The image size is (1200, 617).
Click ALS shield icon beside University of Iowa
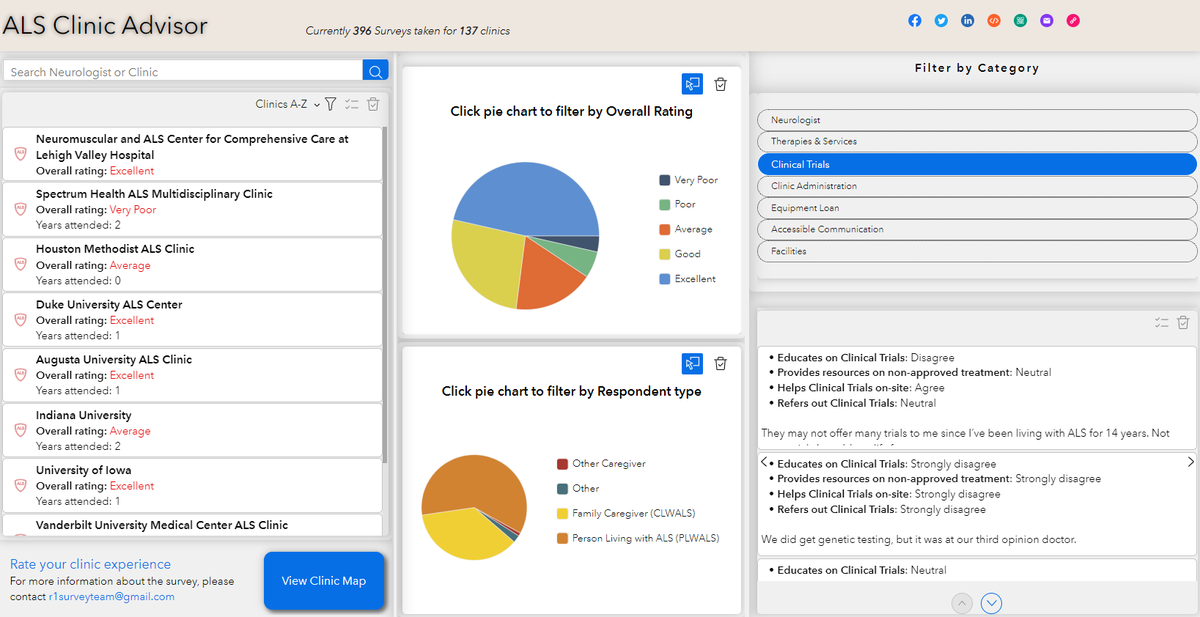coord(20,486)
